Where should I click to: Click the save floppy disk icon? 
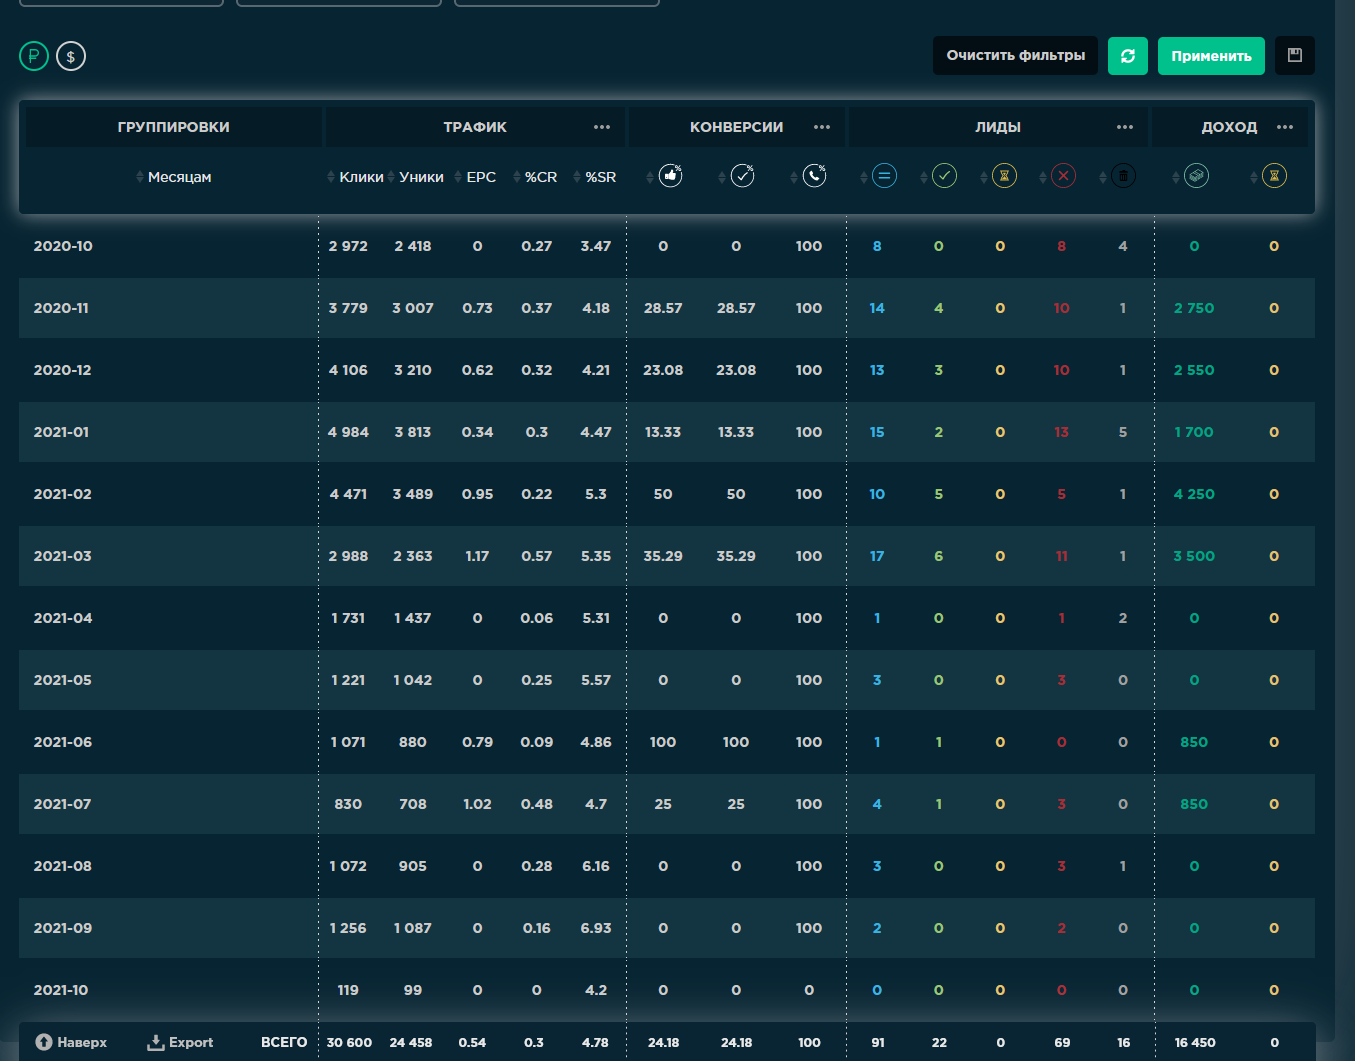(1294, 56)
